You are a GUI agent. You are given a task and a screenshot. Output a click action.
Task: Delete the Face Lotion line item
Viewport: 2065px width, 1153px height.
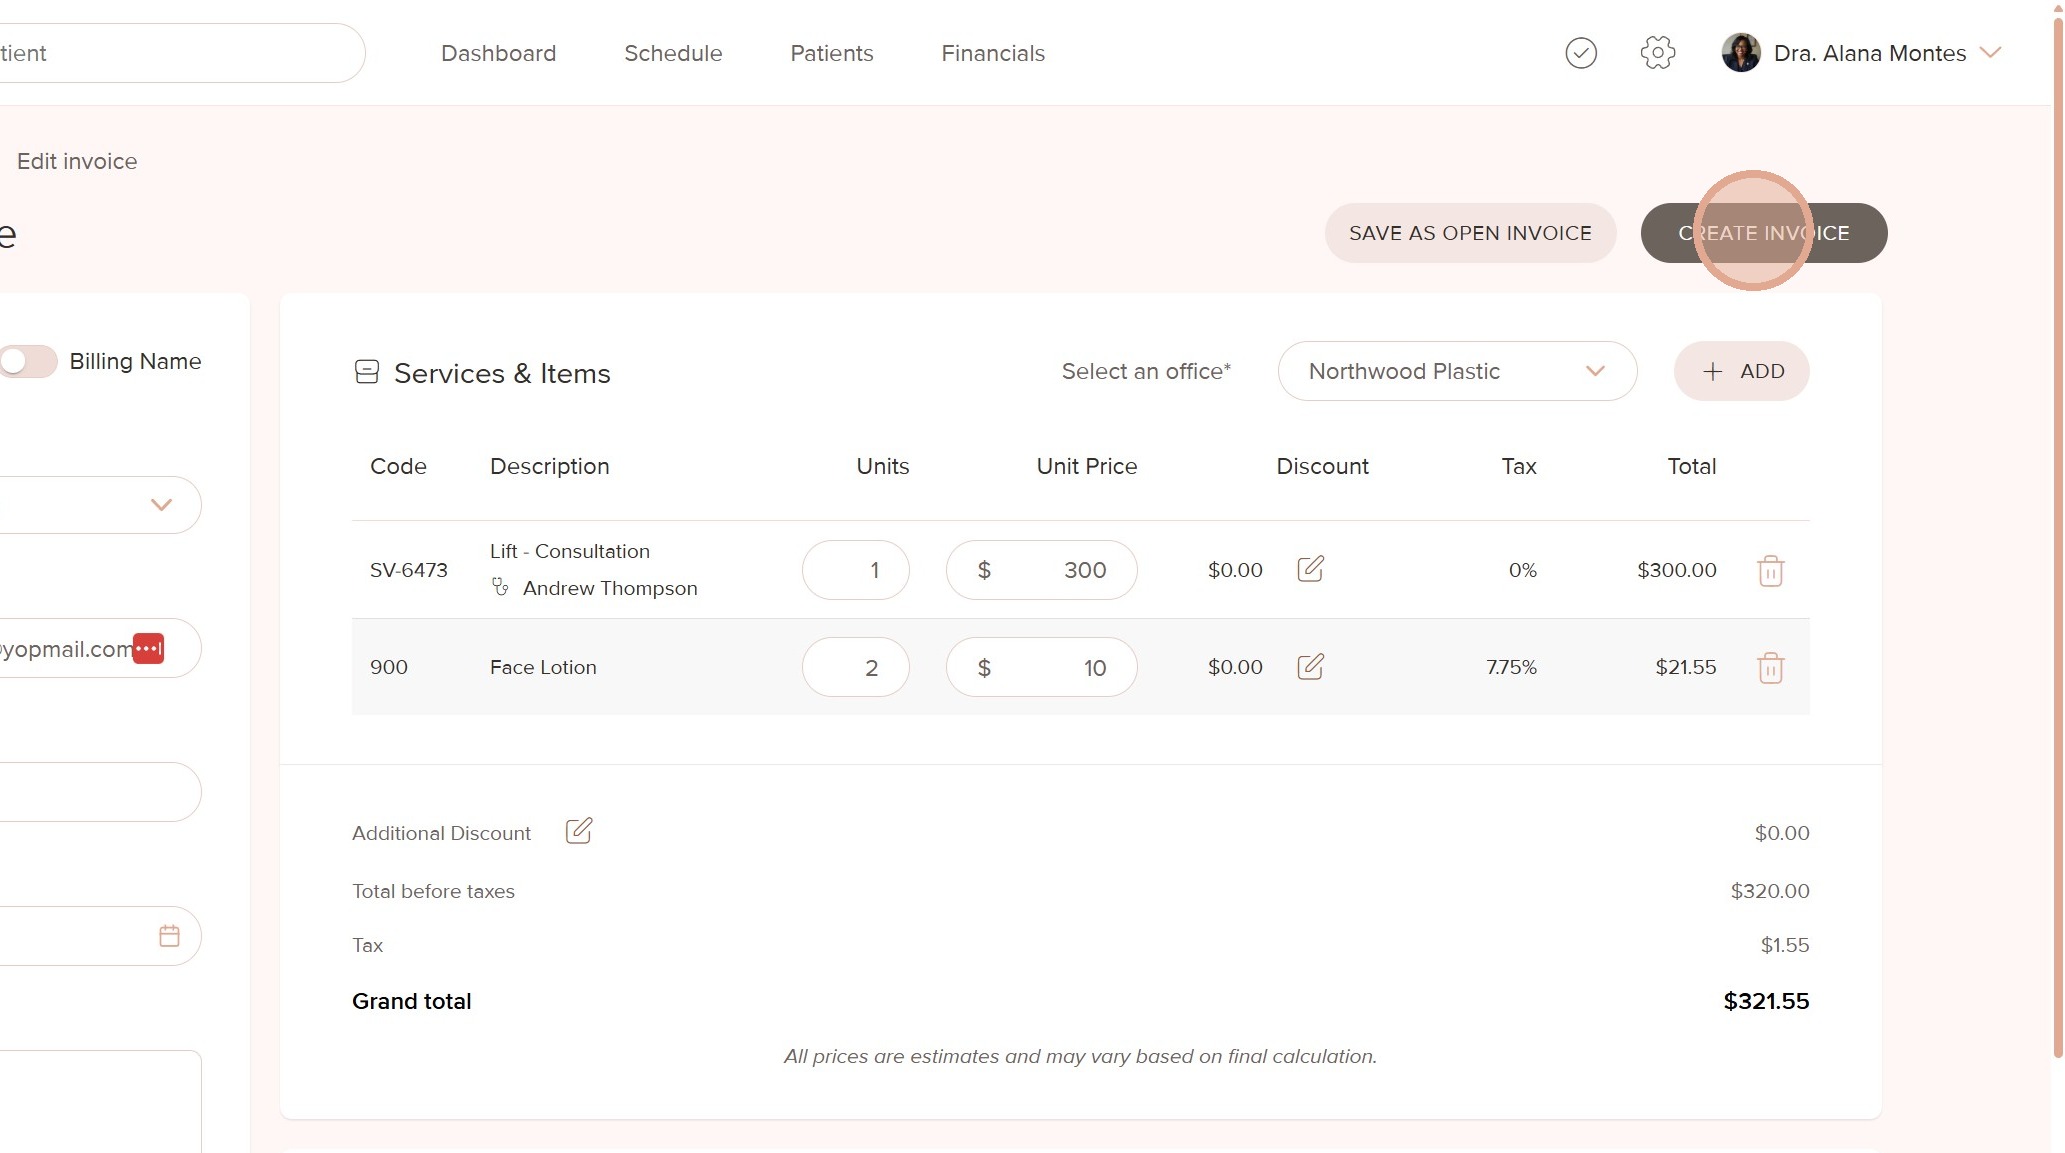pyautogui.click(x=1770, y=667)
